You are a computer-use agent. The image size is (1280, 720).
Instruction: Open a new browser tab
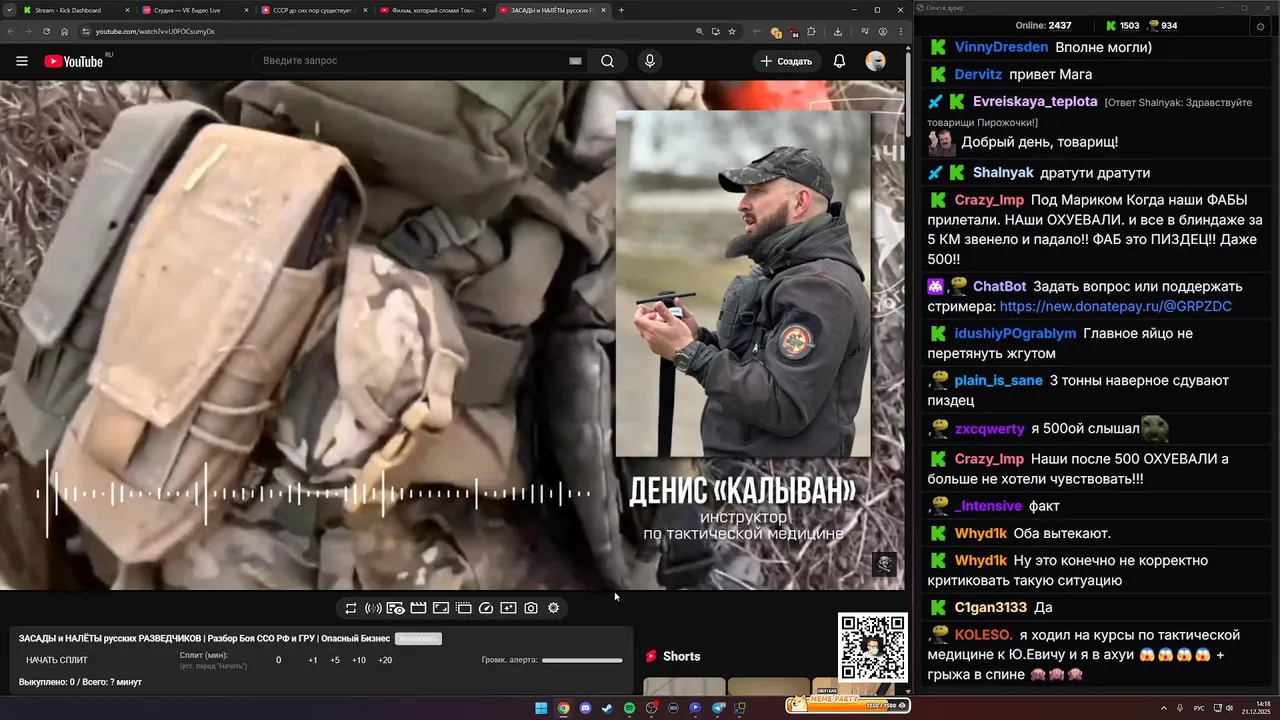coord(621,10)
